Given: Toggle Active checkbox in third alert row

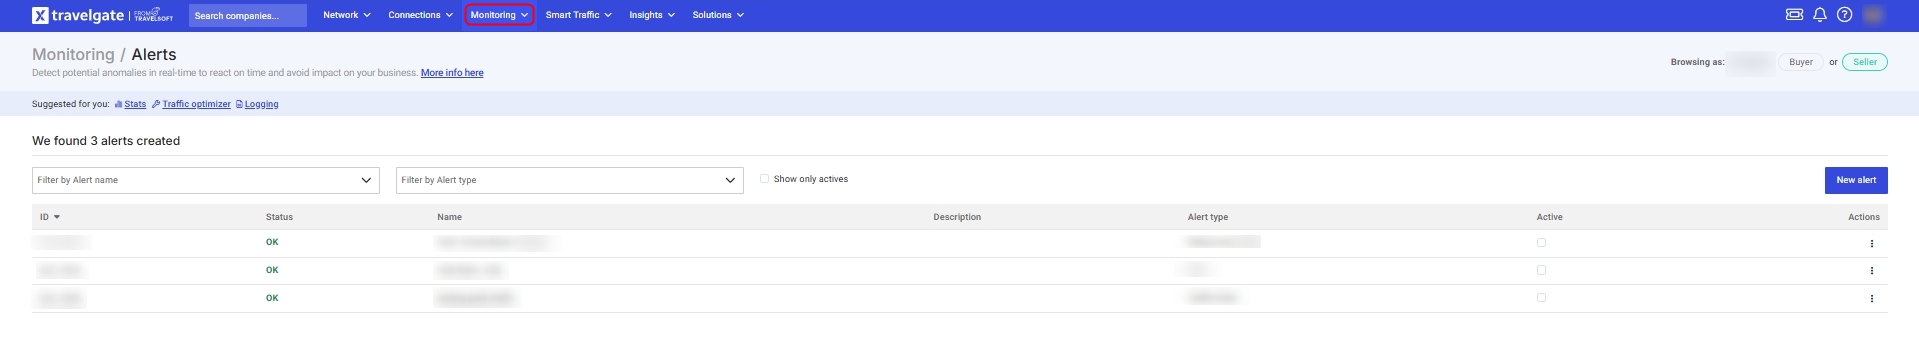Looking at the screenshot, I should click(x=1541, y=298).
